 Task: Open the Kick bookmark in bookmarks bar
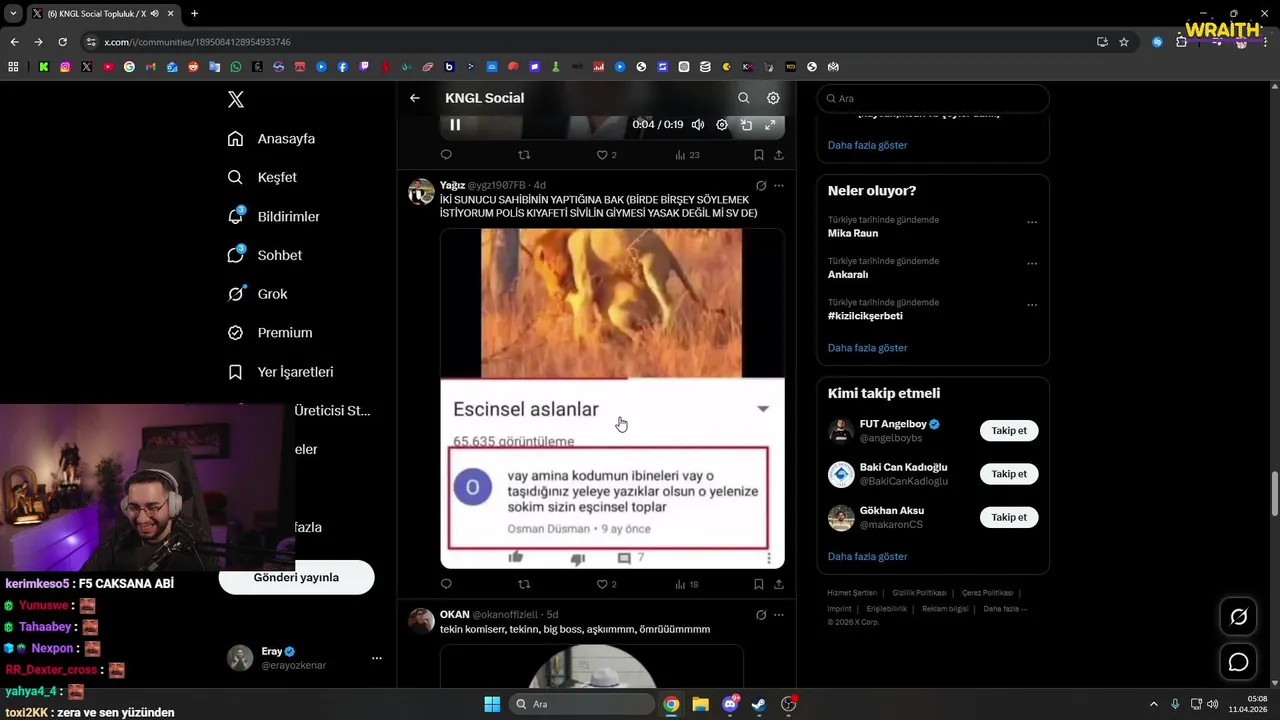tap(44, 67)
